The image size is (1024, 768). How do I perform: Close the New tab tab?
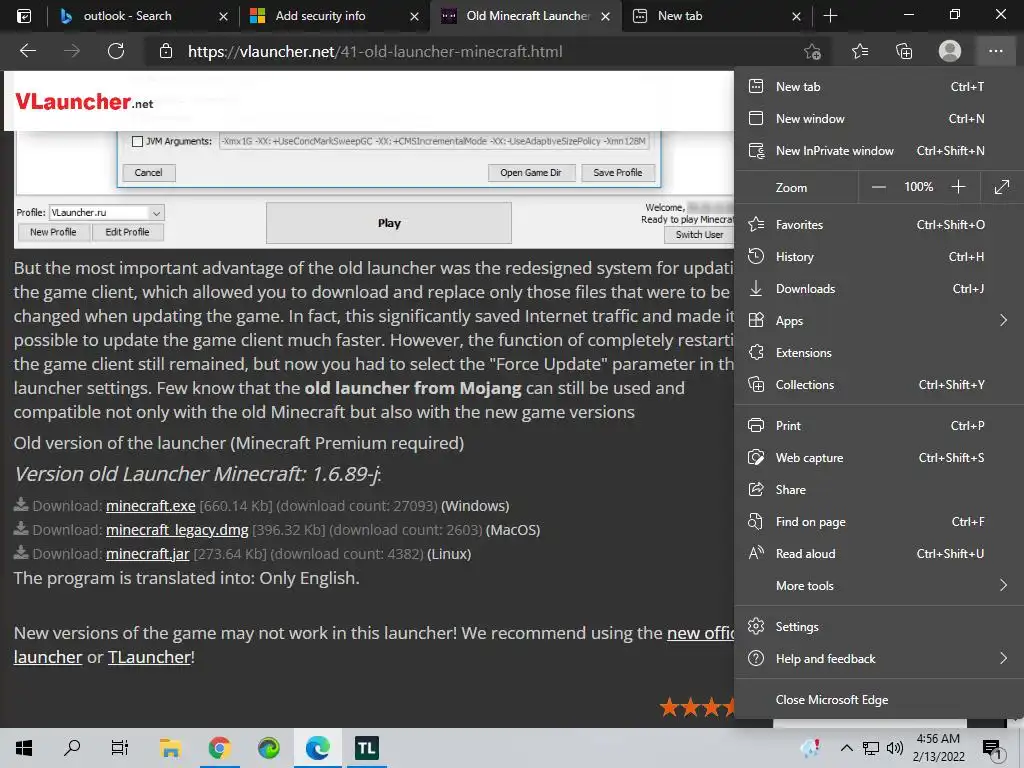coord(796,16)
